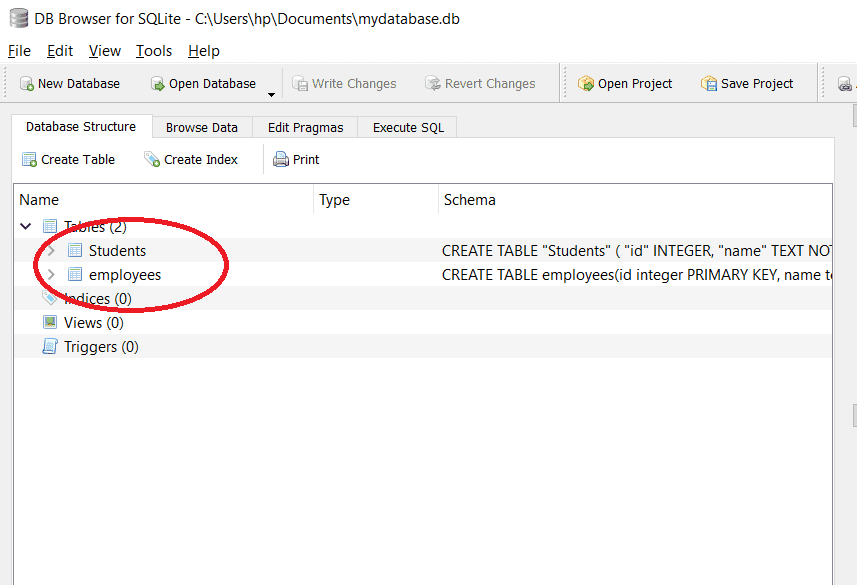Click the Triggers scroll icon
The width and height of the screenshot is (857, 585).
click(50, 347)
